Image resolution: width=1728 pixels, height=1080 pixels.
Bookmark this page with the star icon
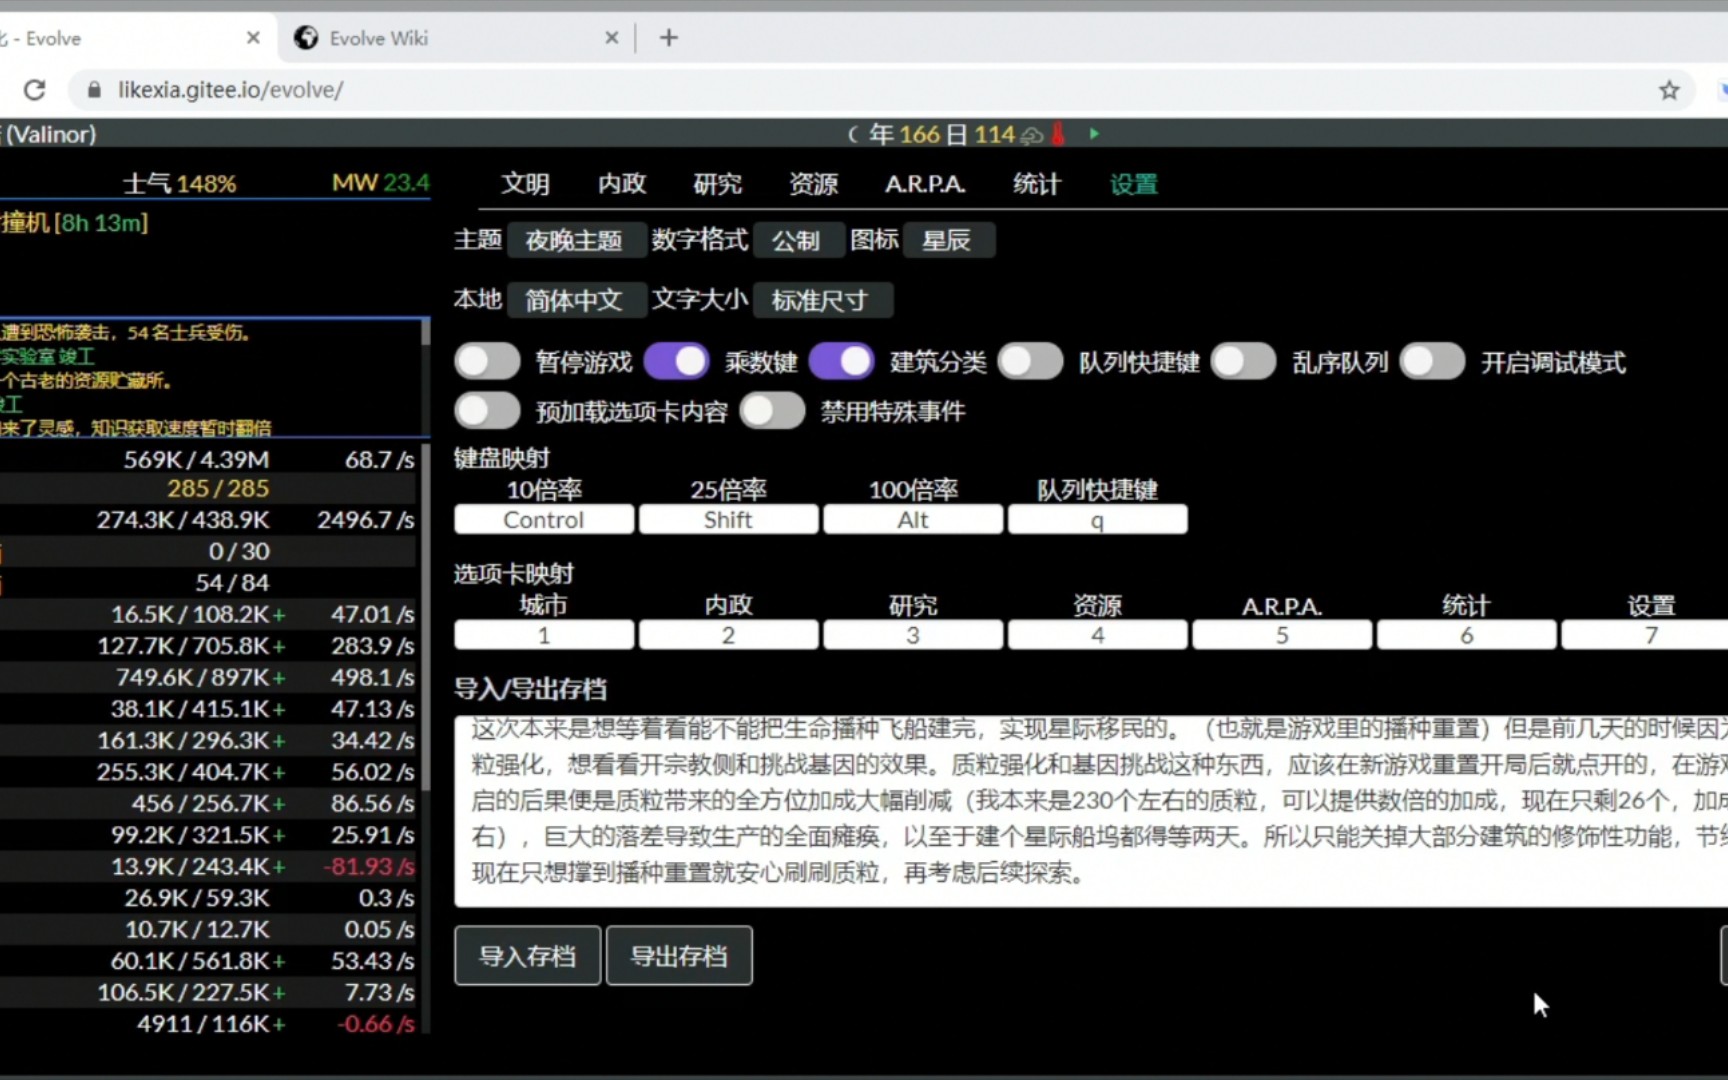point(1669,90)
